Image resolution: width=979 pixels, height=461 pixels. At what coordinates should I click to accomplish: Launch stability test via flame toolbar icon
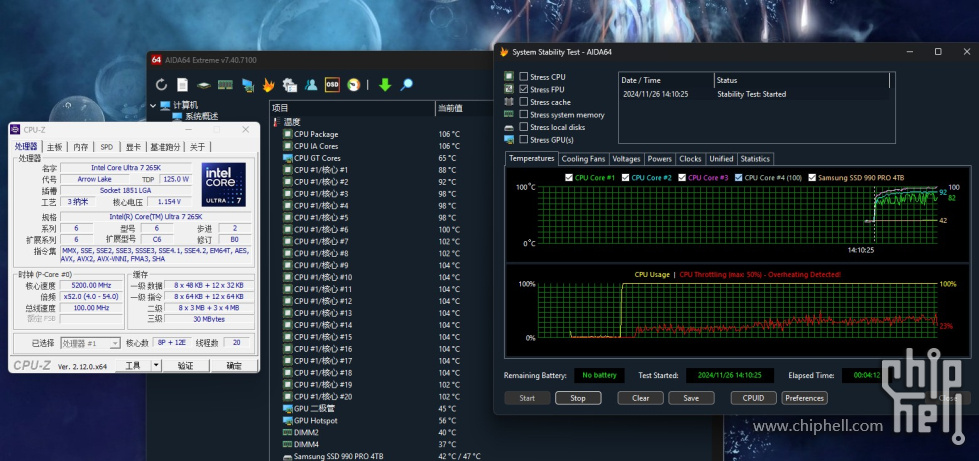click(268, 85)
